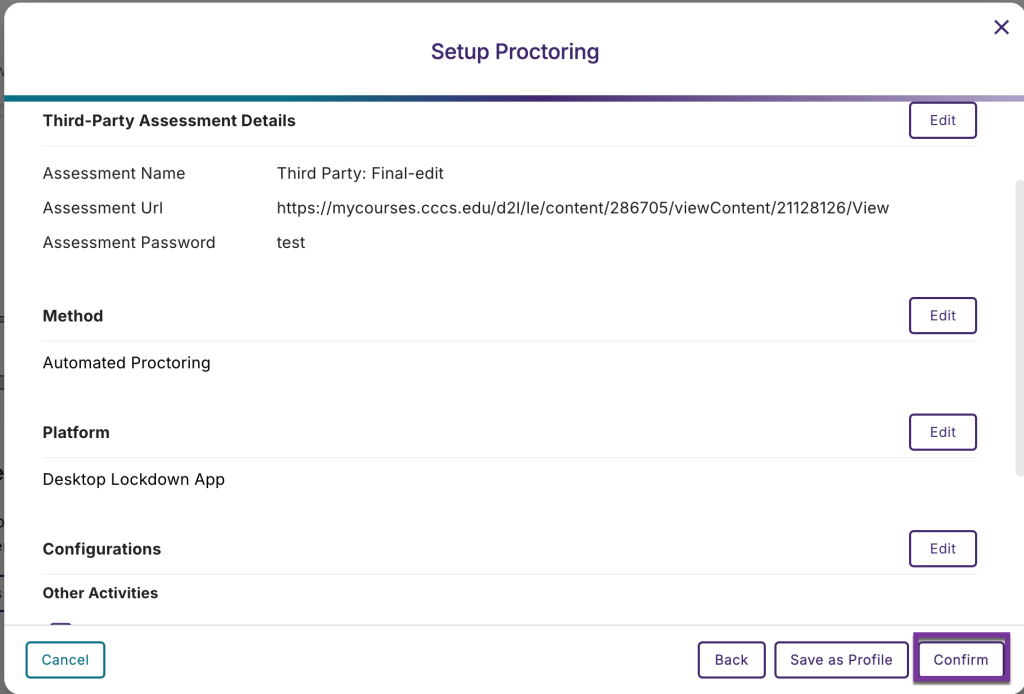Click the Automated Proctoring method label

tap(126, 363)
